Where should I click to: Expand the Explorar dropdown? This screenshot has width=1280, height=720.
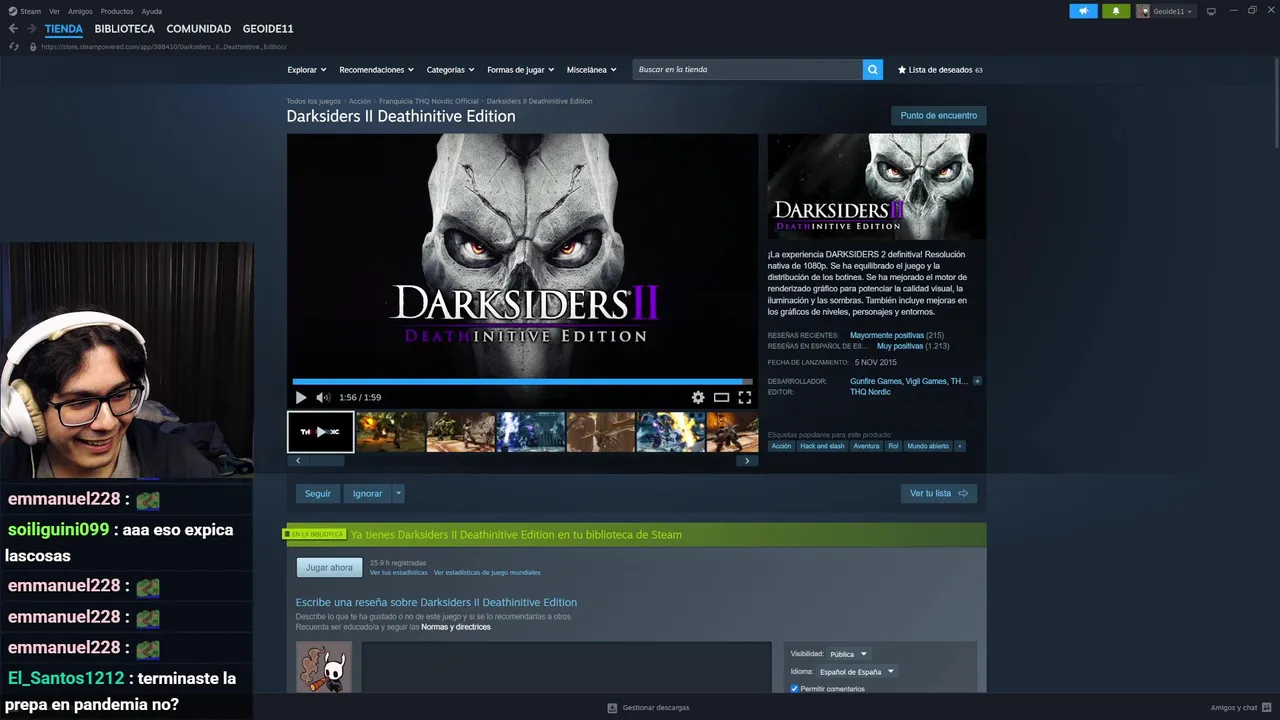pyautogui.click(x=307, y=70)
